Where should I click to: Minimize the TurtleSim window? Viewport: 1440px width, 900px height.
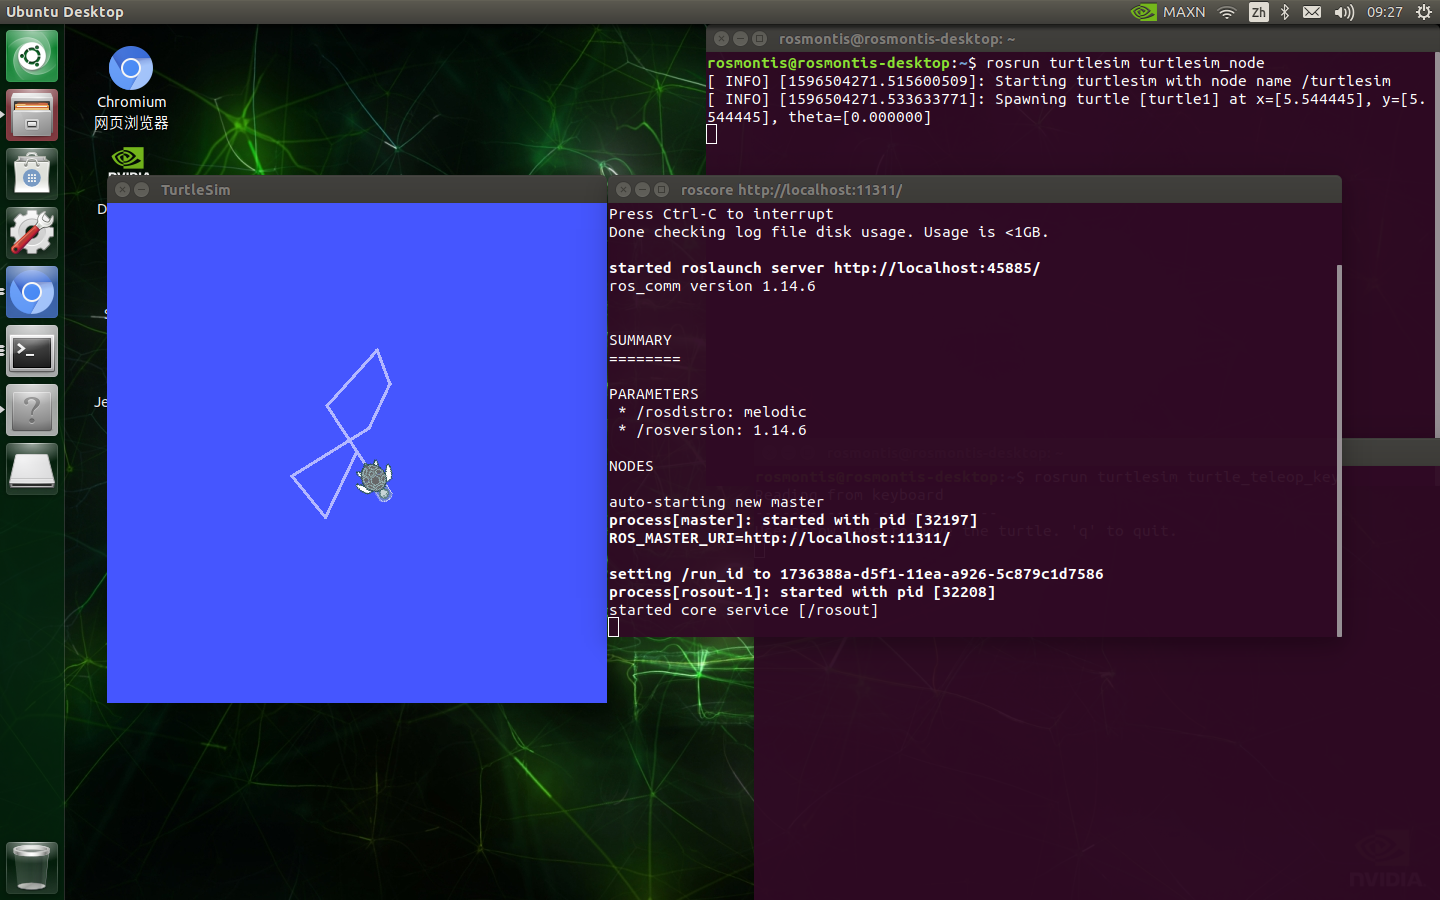(141, 190)
